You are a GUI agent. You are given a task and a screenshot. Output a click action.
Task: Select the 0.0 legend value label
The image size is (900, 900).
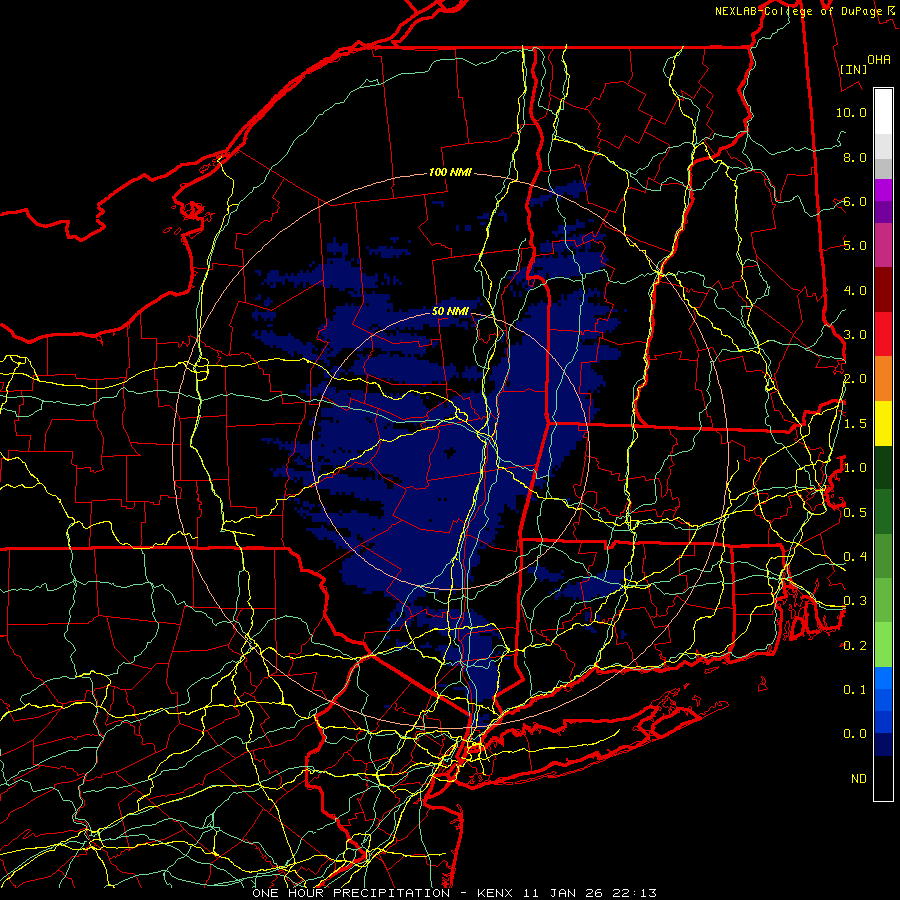click(x=855, y=734)
